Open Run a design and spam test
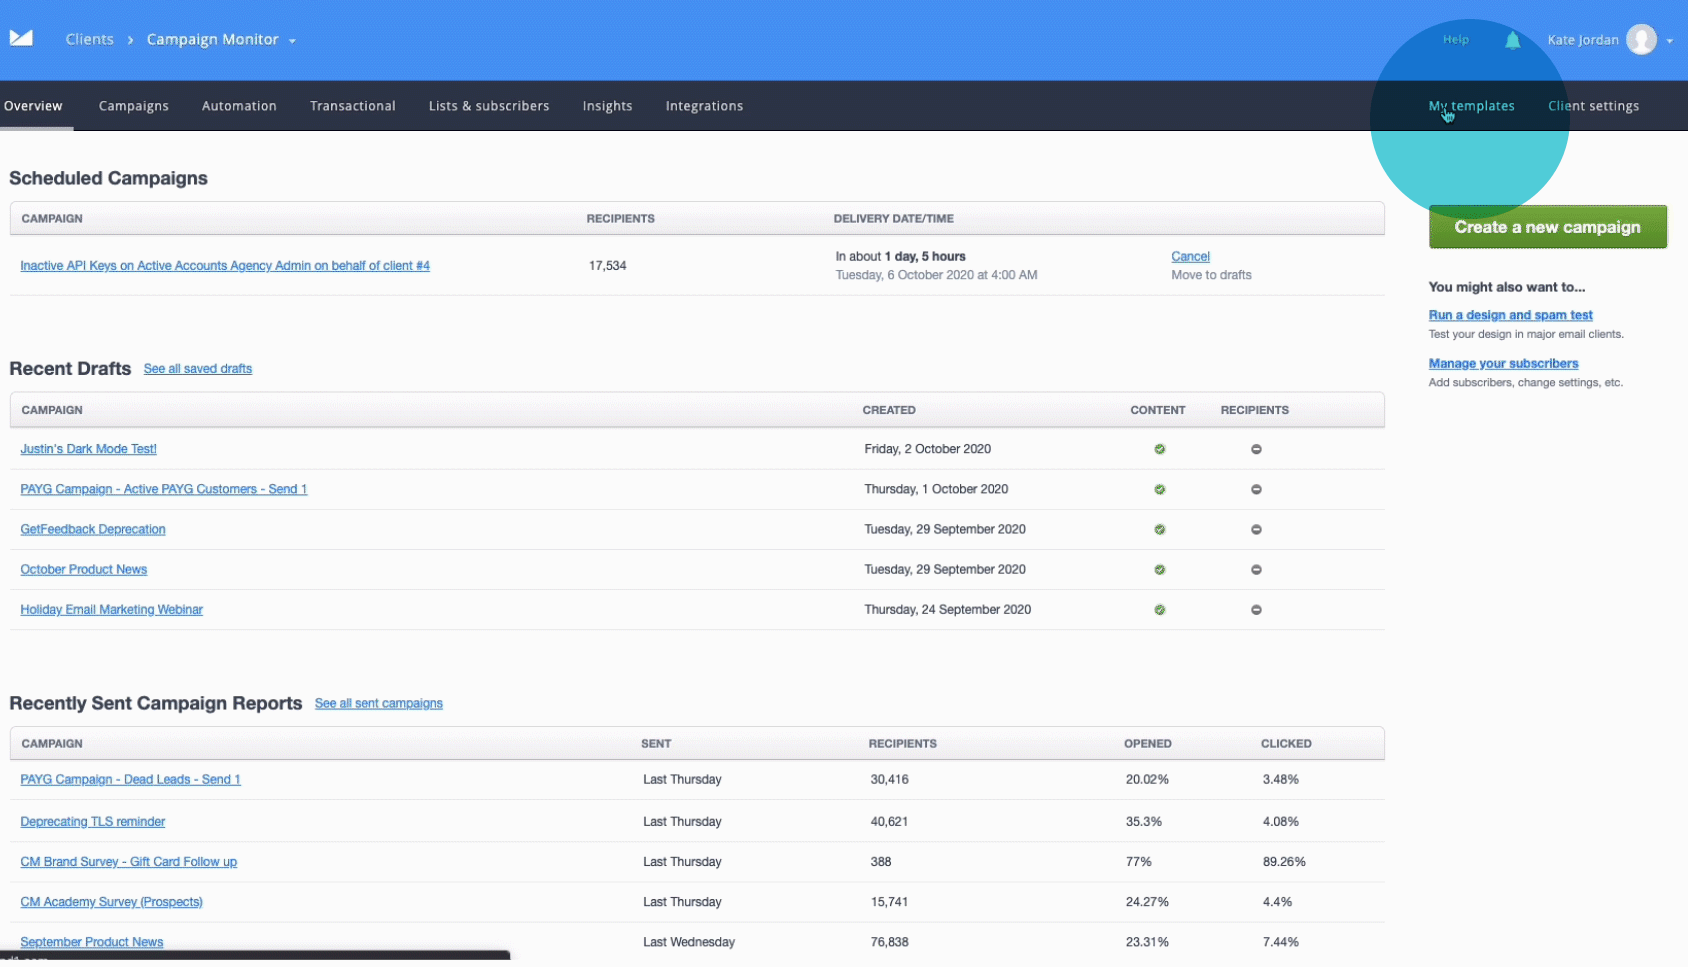The width and height of the screenshot is (1688, 967). pos(1510,315)
